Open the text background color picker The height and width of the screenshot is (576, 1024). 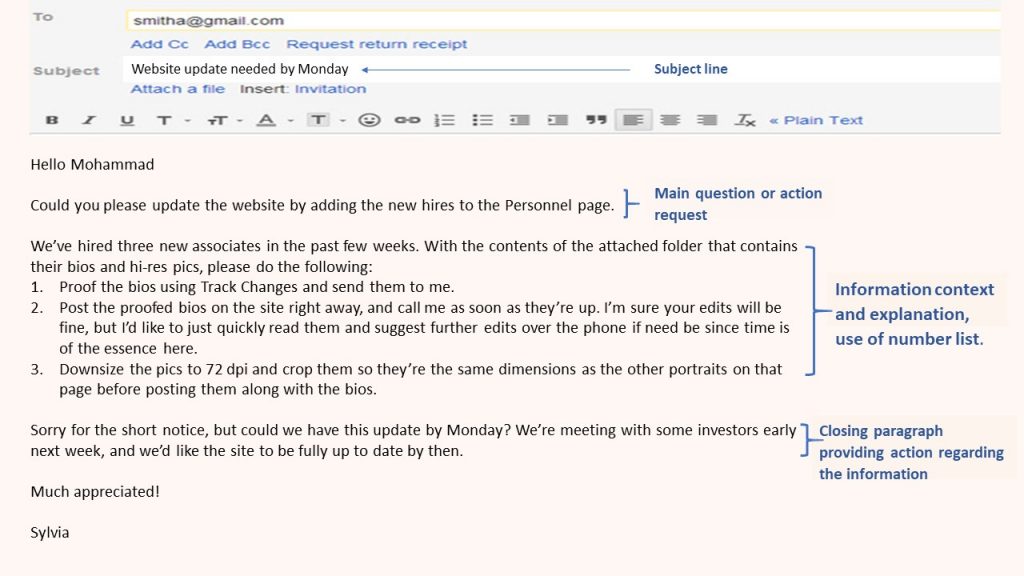318,120
